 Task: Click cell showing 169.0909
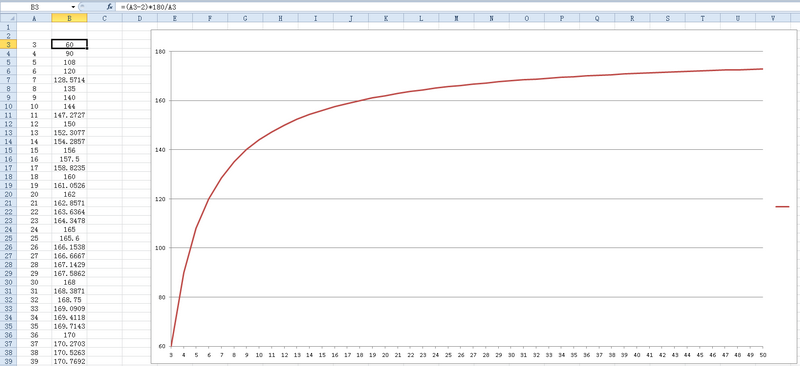point(69,309)
